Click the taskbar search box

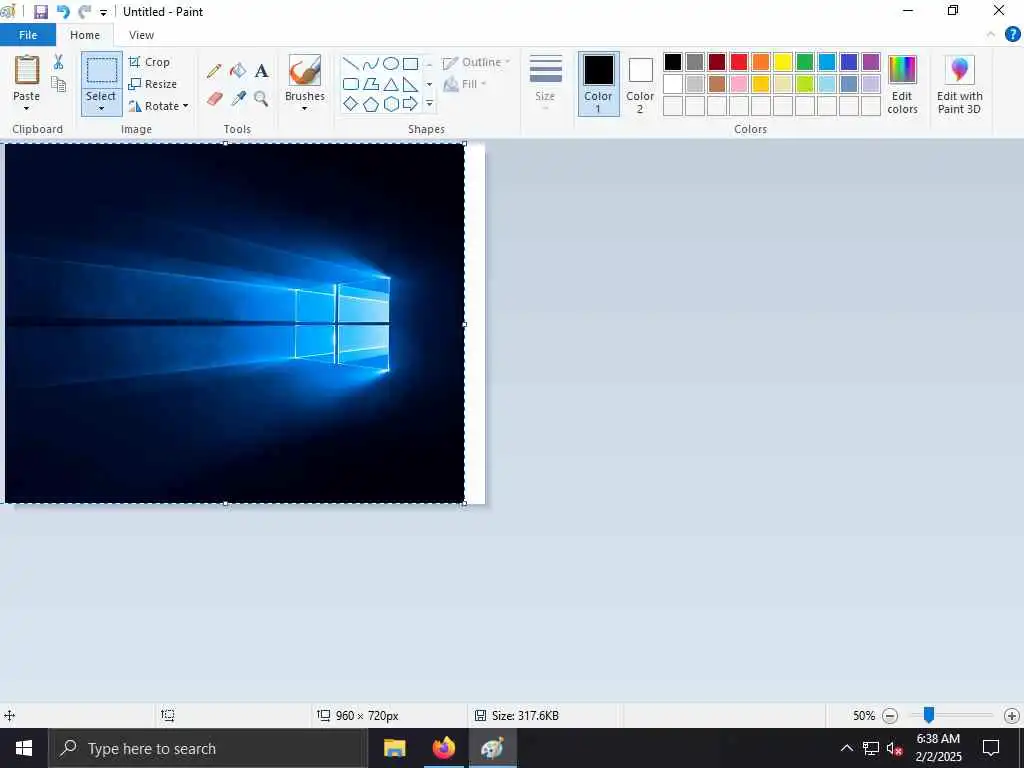[x=208, y=748]
